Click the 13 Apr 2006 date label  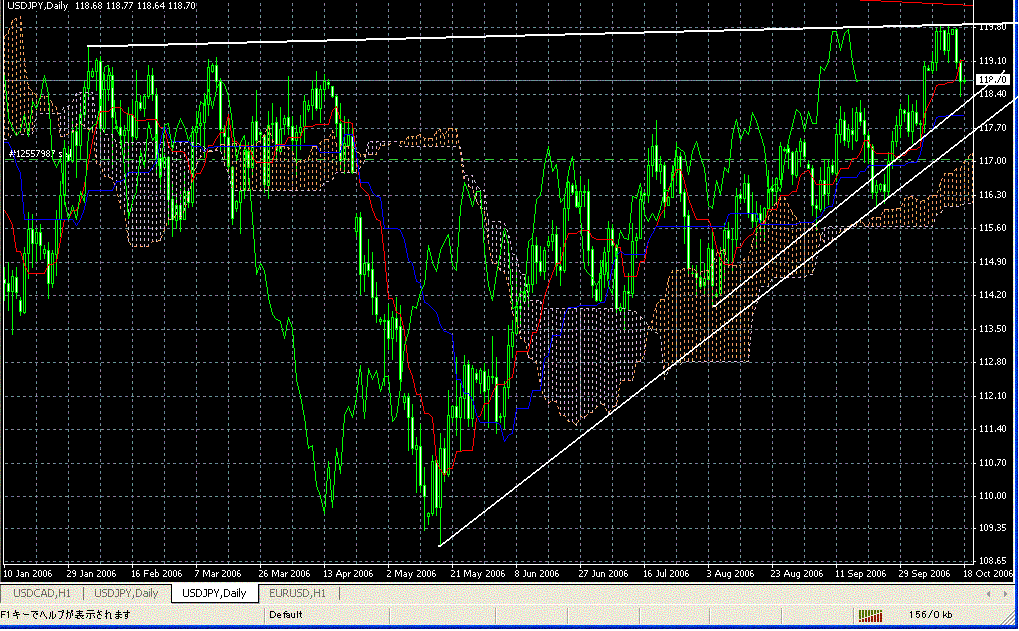pyautogui.click(x=348, y=574)
